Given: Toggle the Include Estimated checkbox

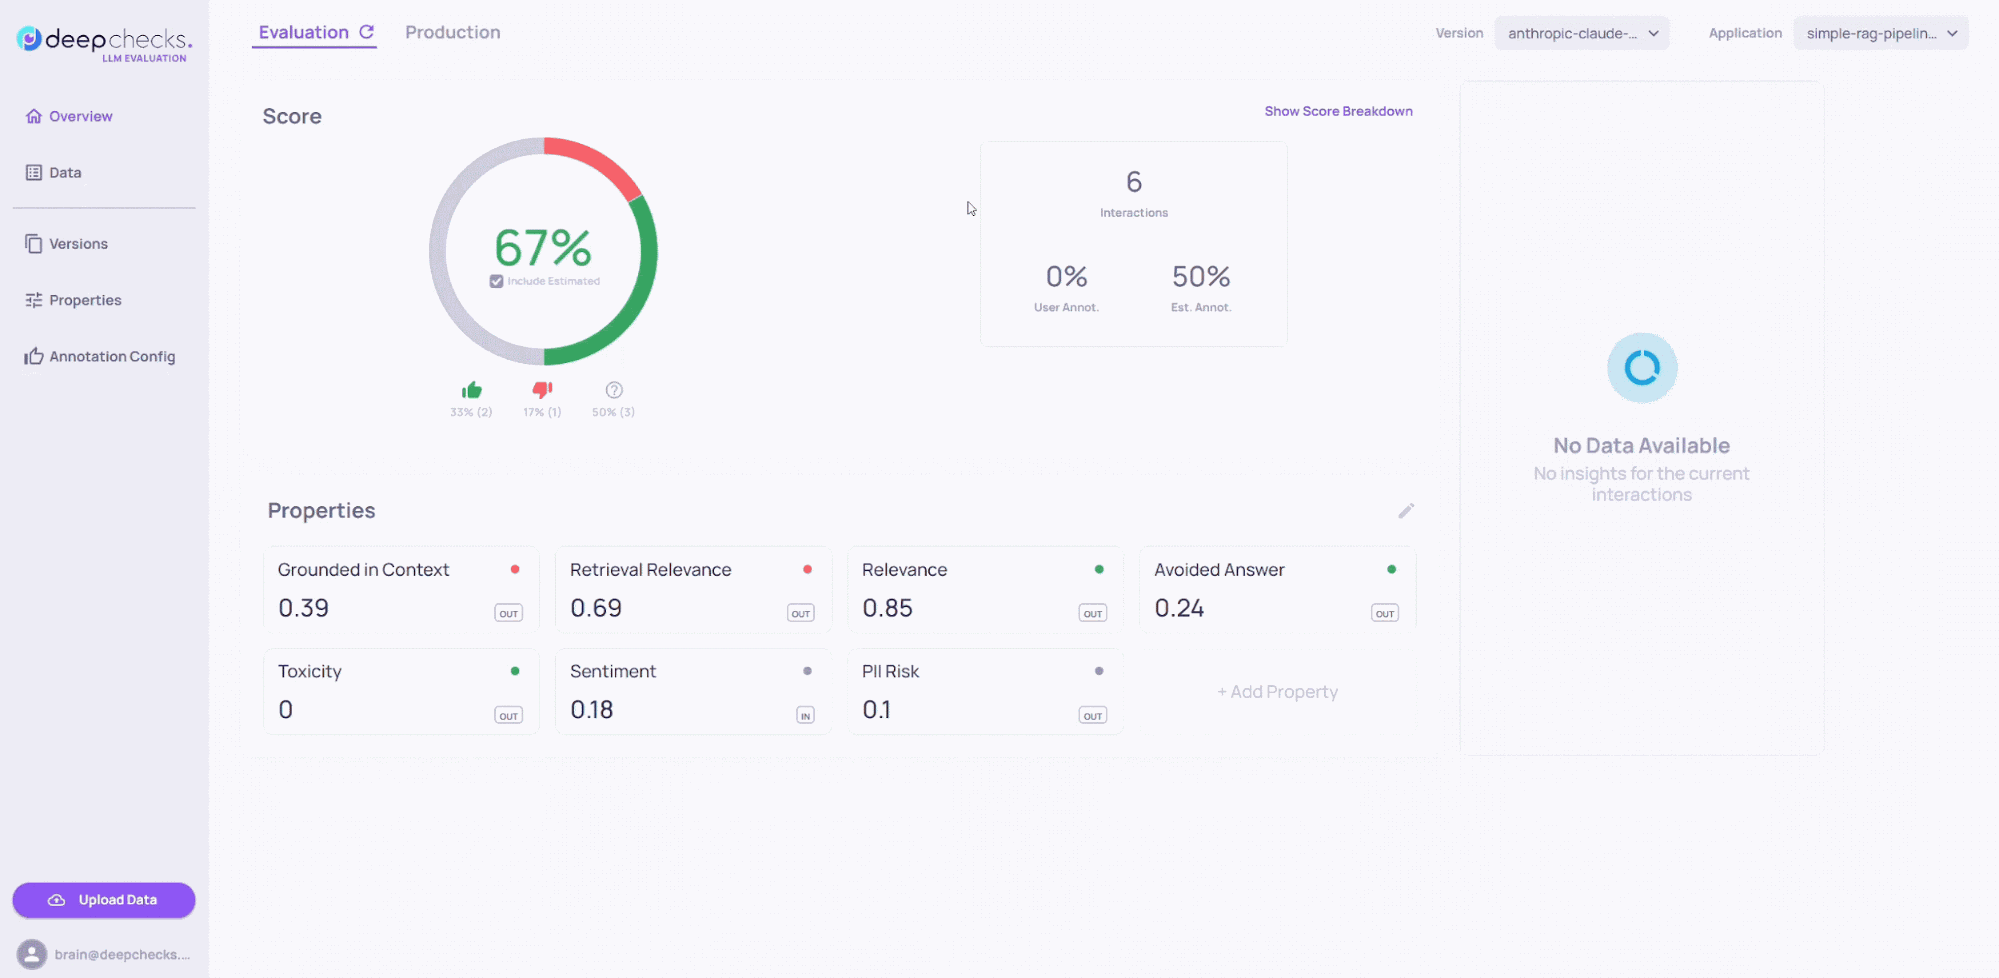Looking at the screenshot, I should click(x=496, y=282).
